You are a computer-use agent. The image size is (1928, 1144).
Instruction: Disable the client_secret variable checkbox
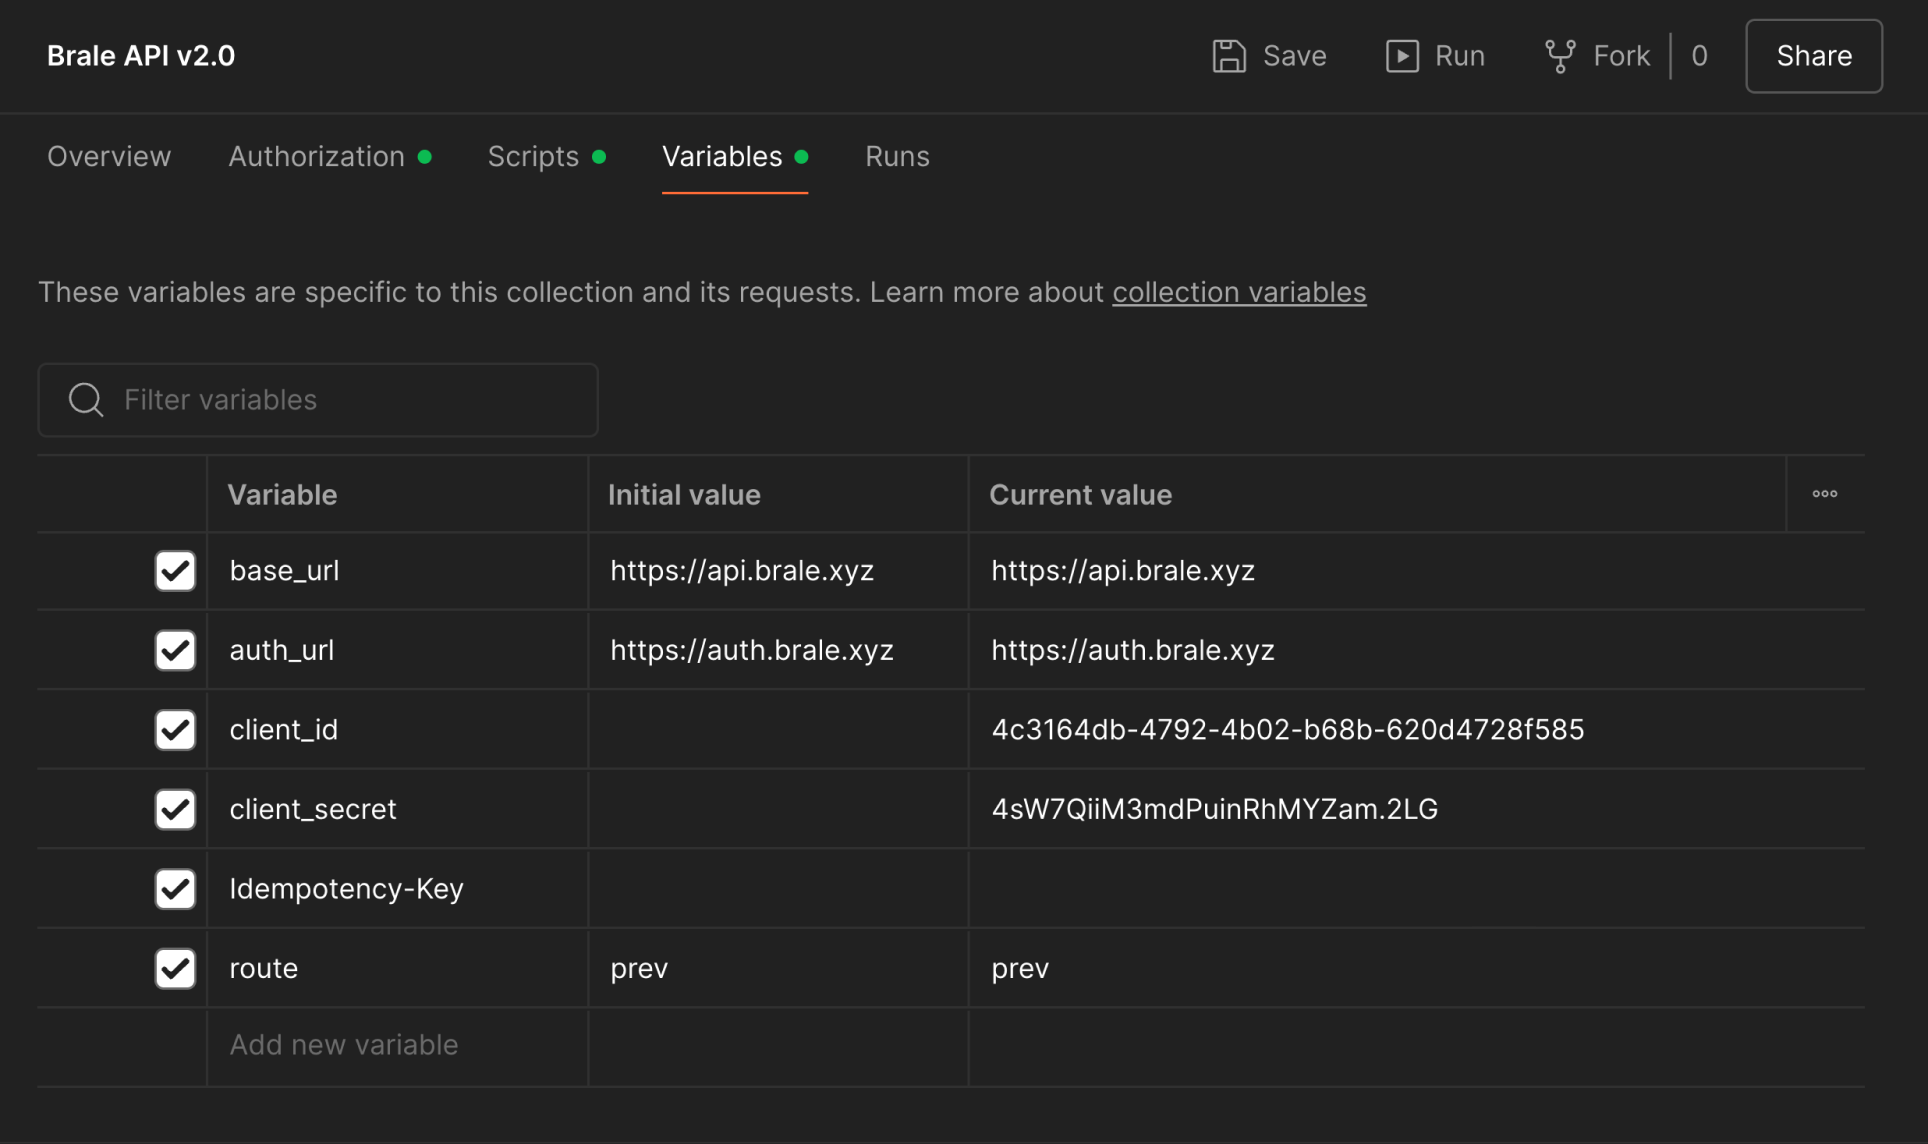pos(175,809)
